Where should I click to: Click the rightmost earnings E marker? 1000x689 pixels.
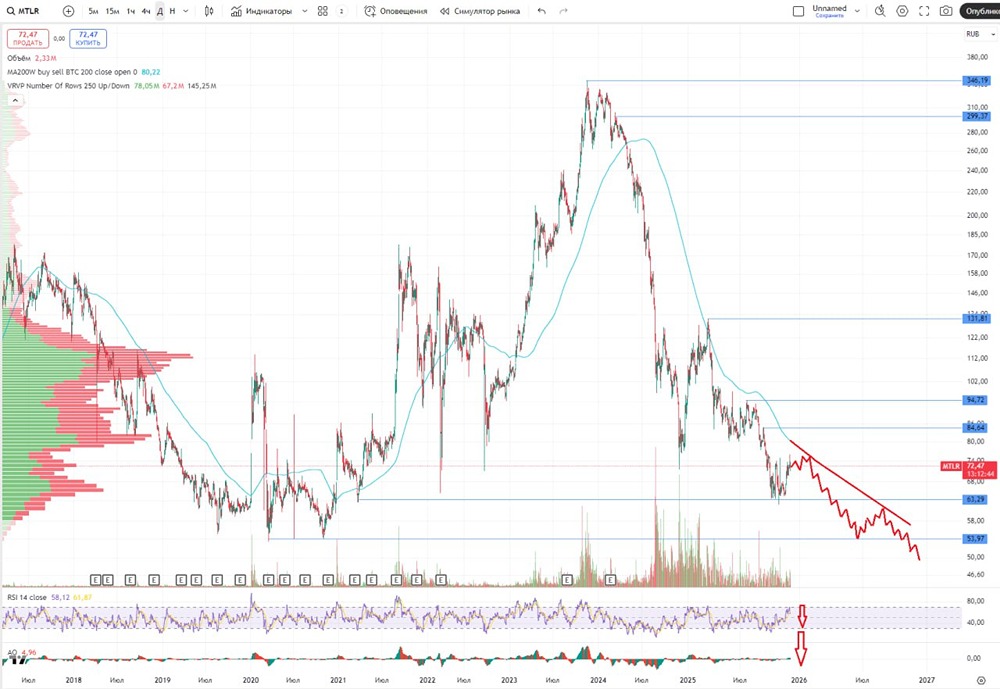pyautogui.click(x=610, y=580)
